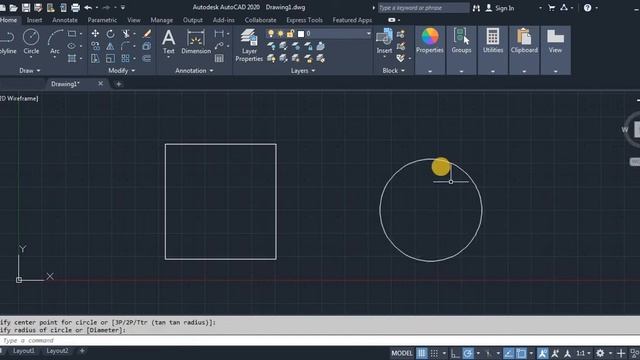Toggle ortho mode in status bar
This screenshot has height=360, width=640.
click(455, 353)
